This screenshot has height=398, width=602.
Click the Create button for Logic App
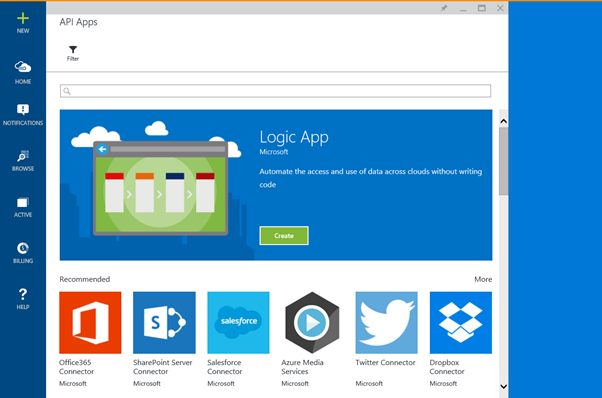pyautogui.click(x=284, y=236)
